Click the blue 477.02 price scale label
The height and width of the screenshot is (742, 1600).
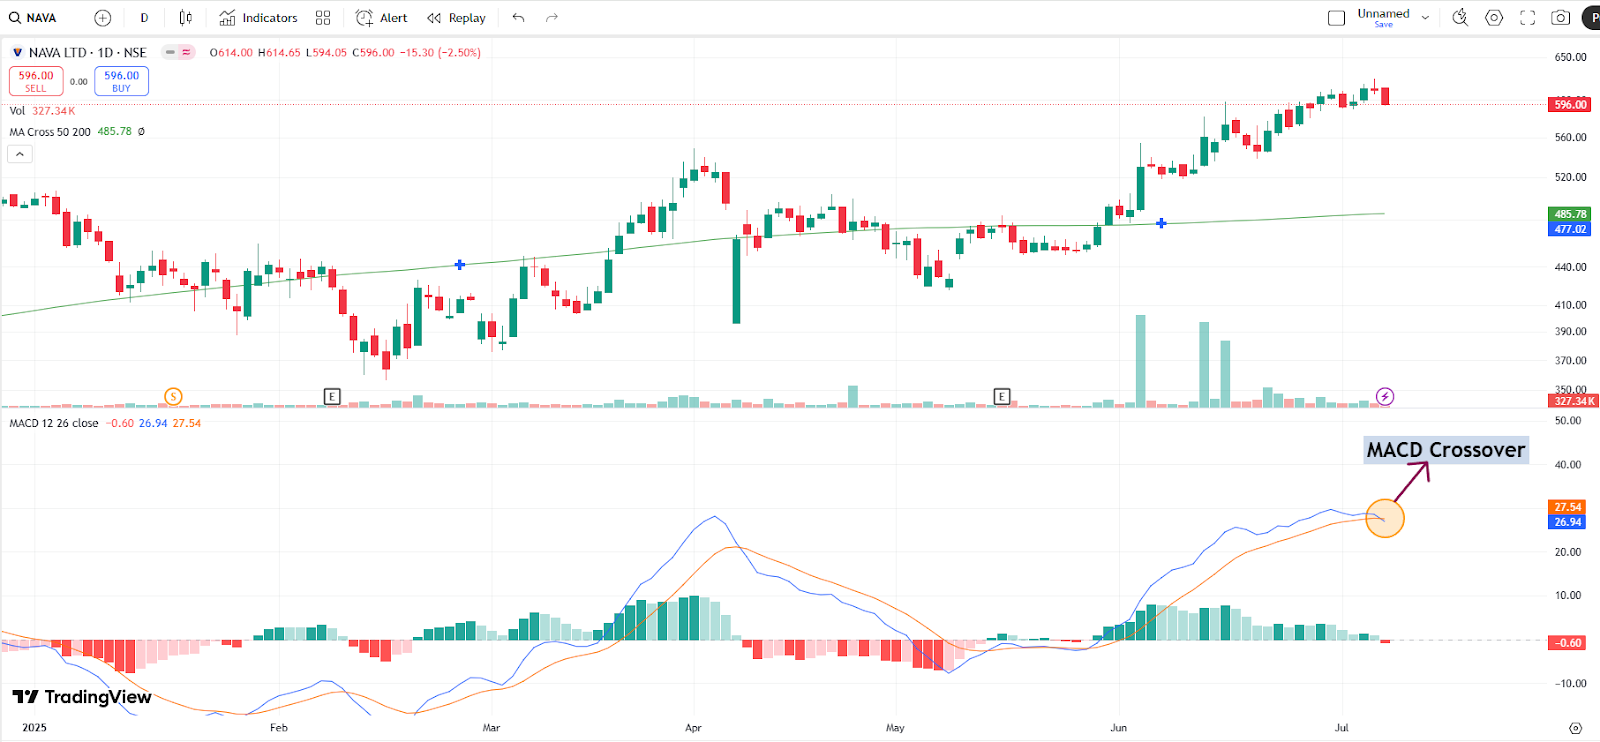[x=1570, y=229]
